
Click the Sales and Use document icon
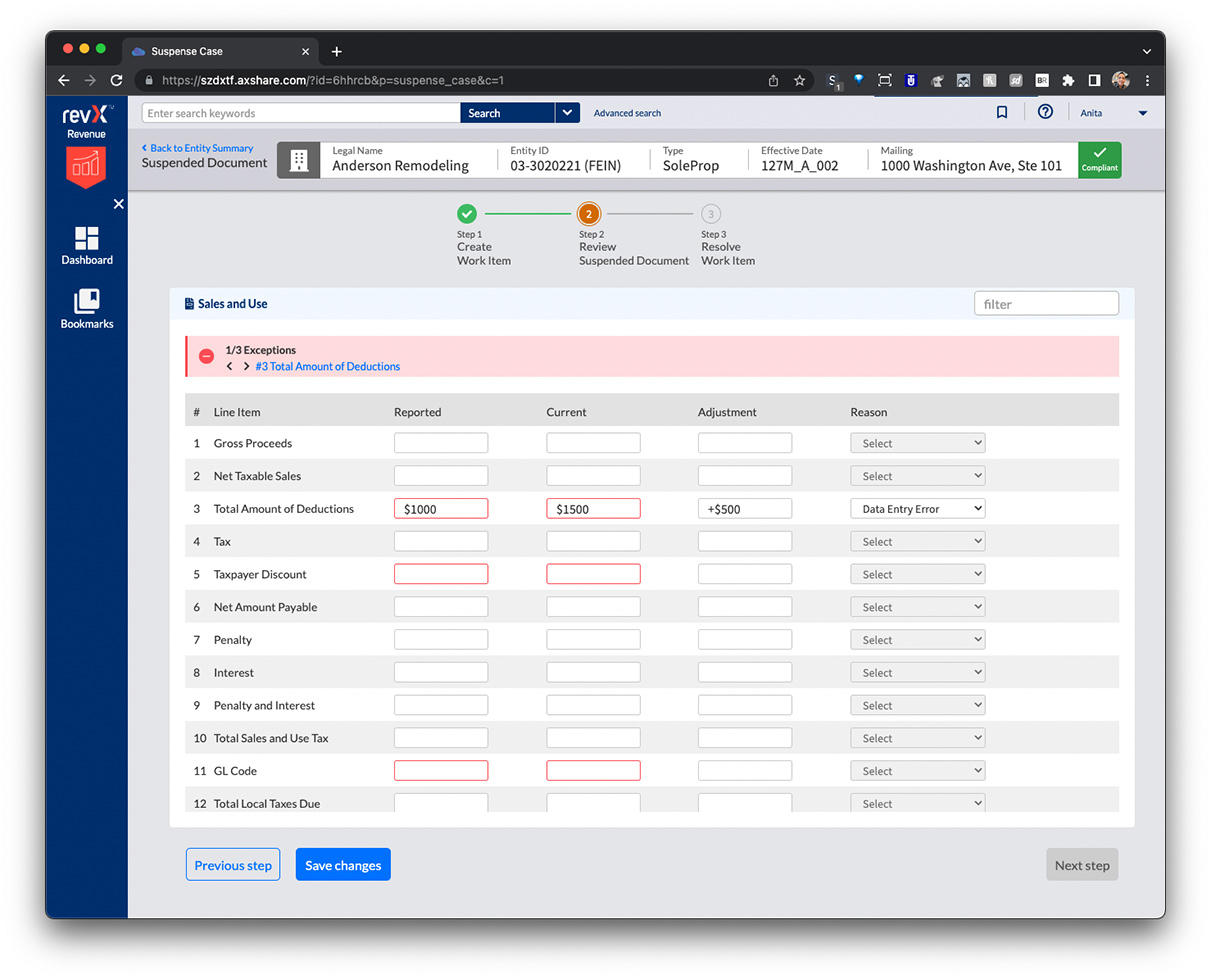click(189, 304)
